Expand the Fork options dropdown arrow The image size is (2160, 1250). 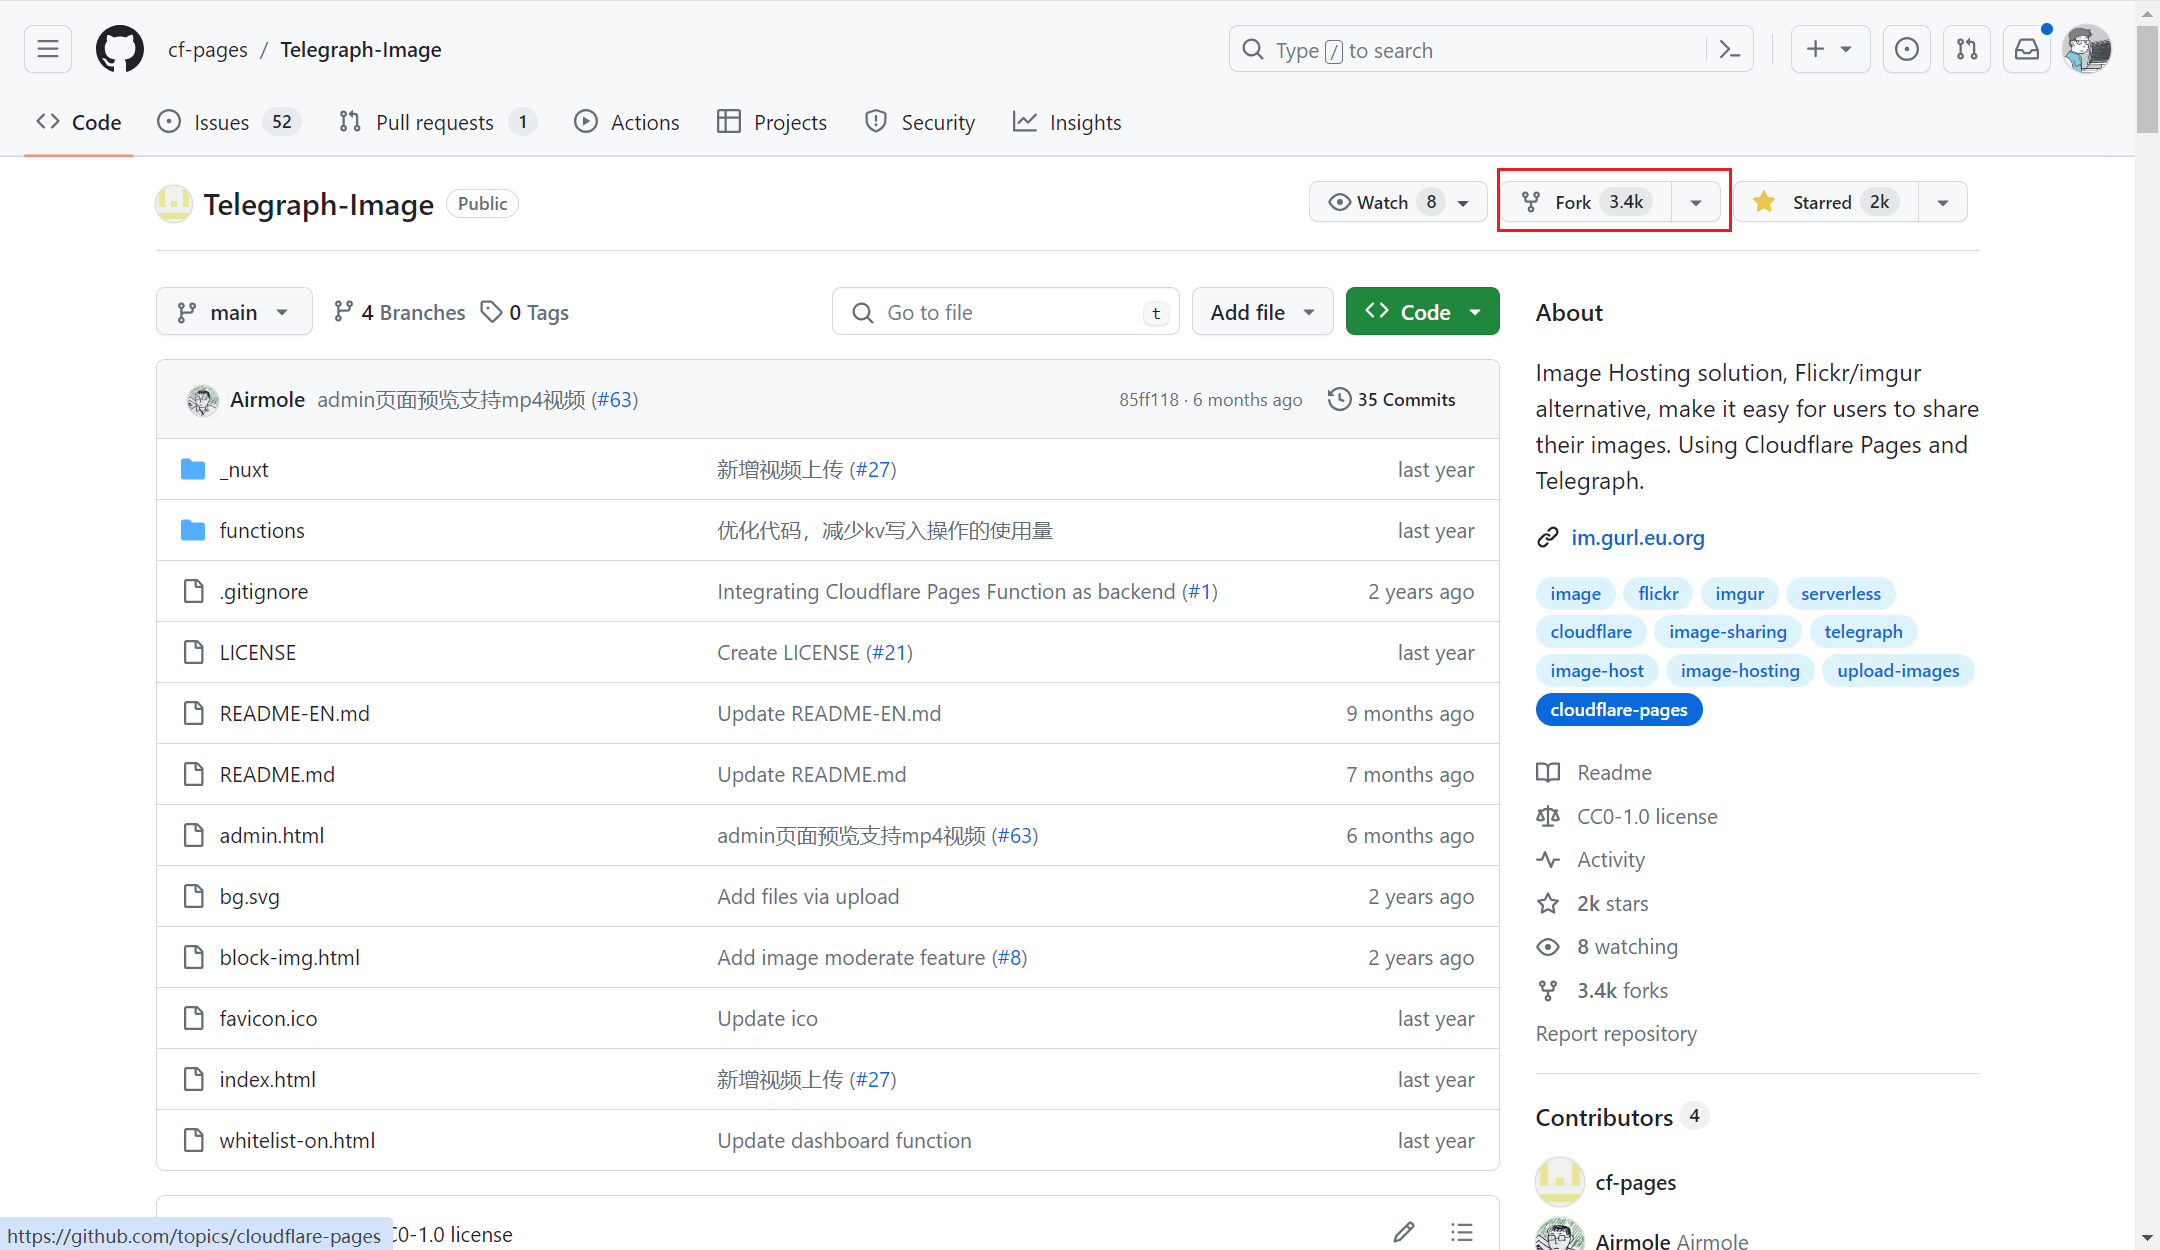(1696, 202)
